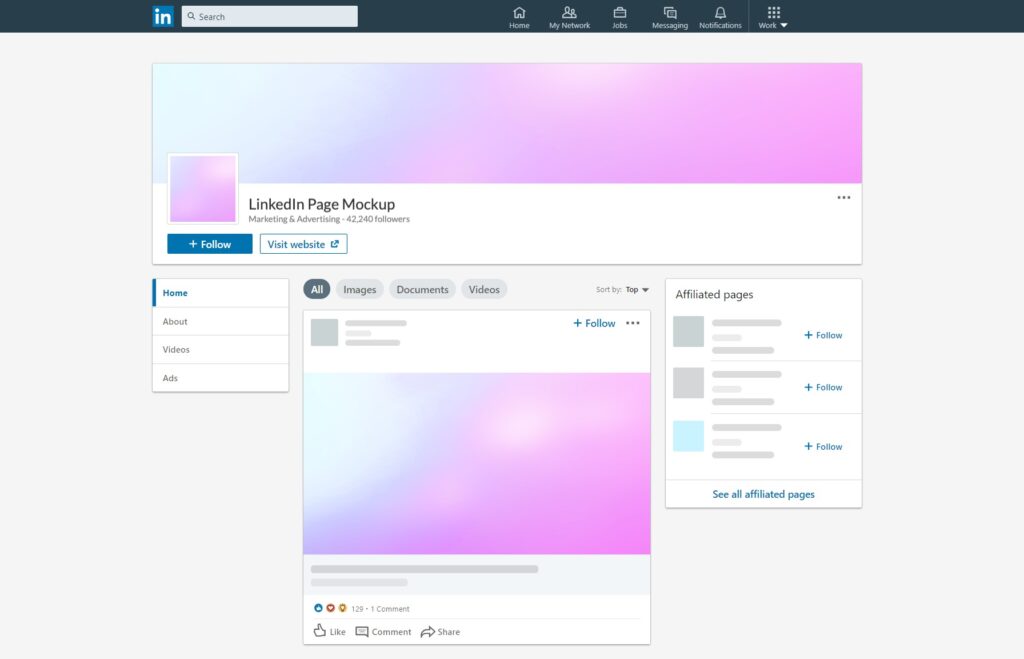The width and height of the screenshot is (1024, 659).
Task: Open Home from the top navigation bar
Action: [x=519, y=18]
